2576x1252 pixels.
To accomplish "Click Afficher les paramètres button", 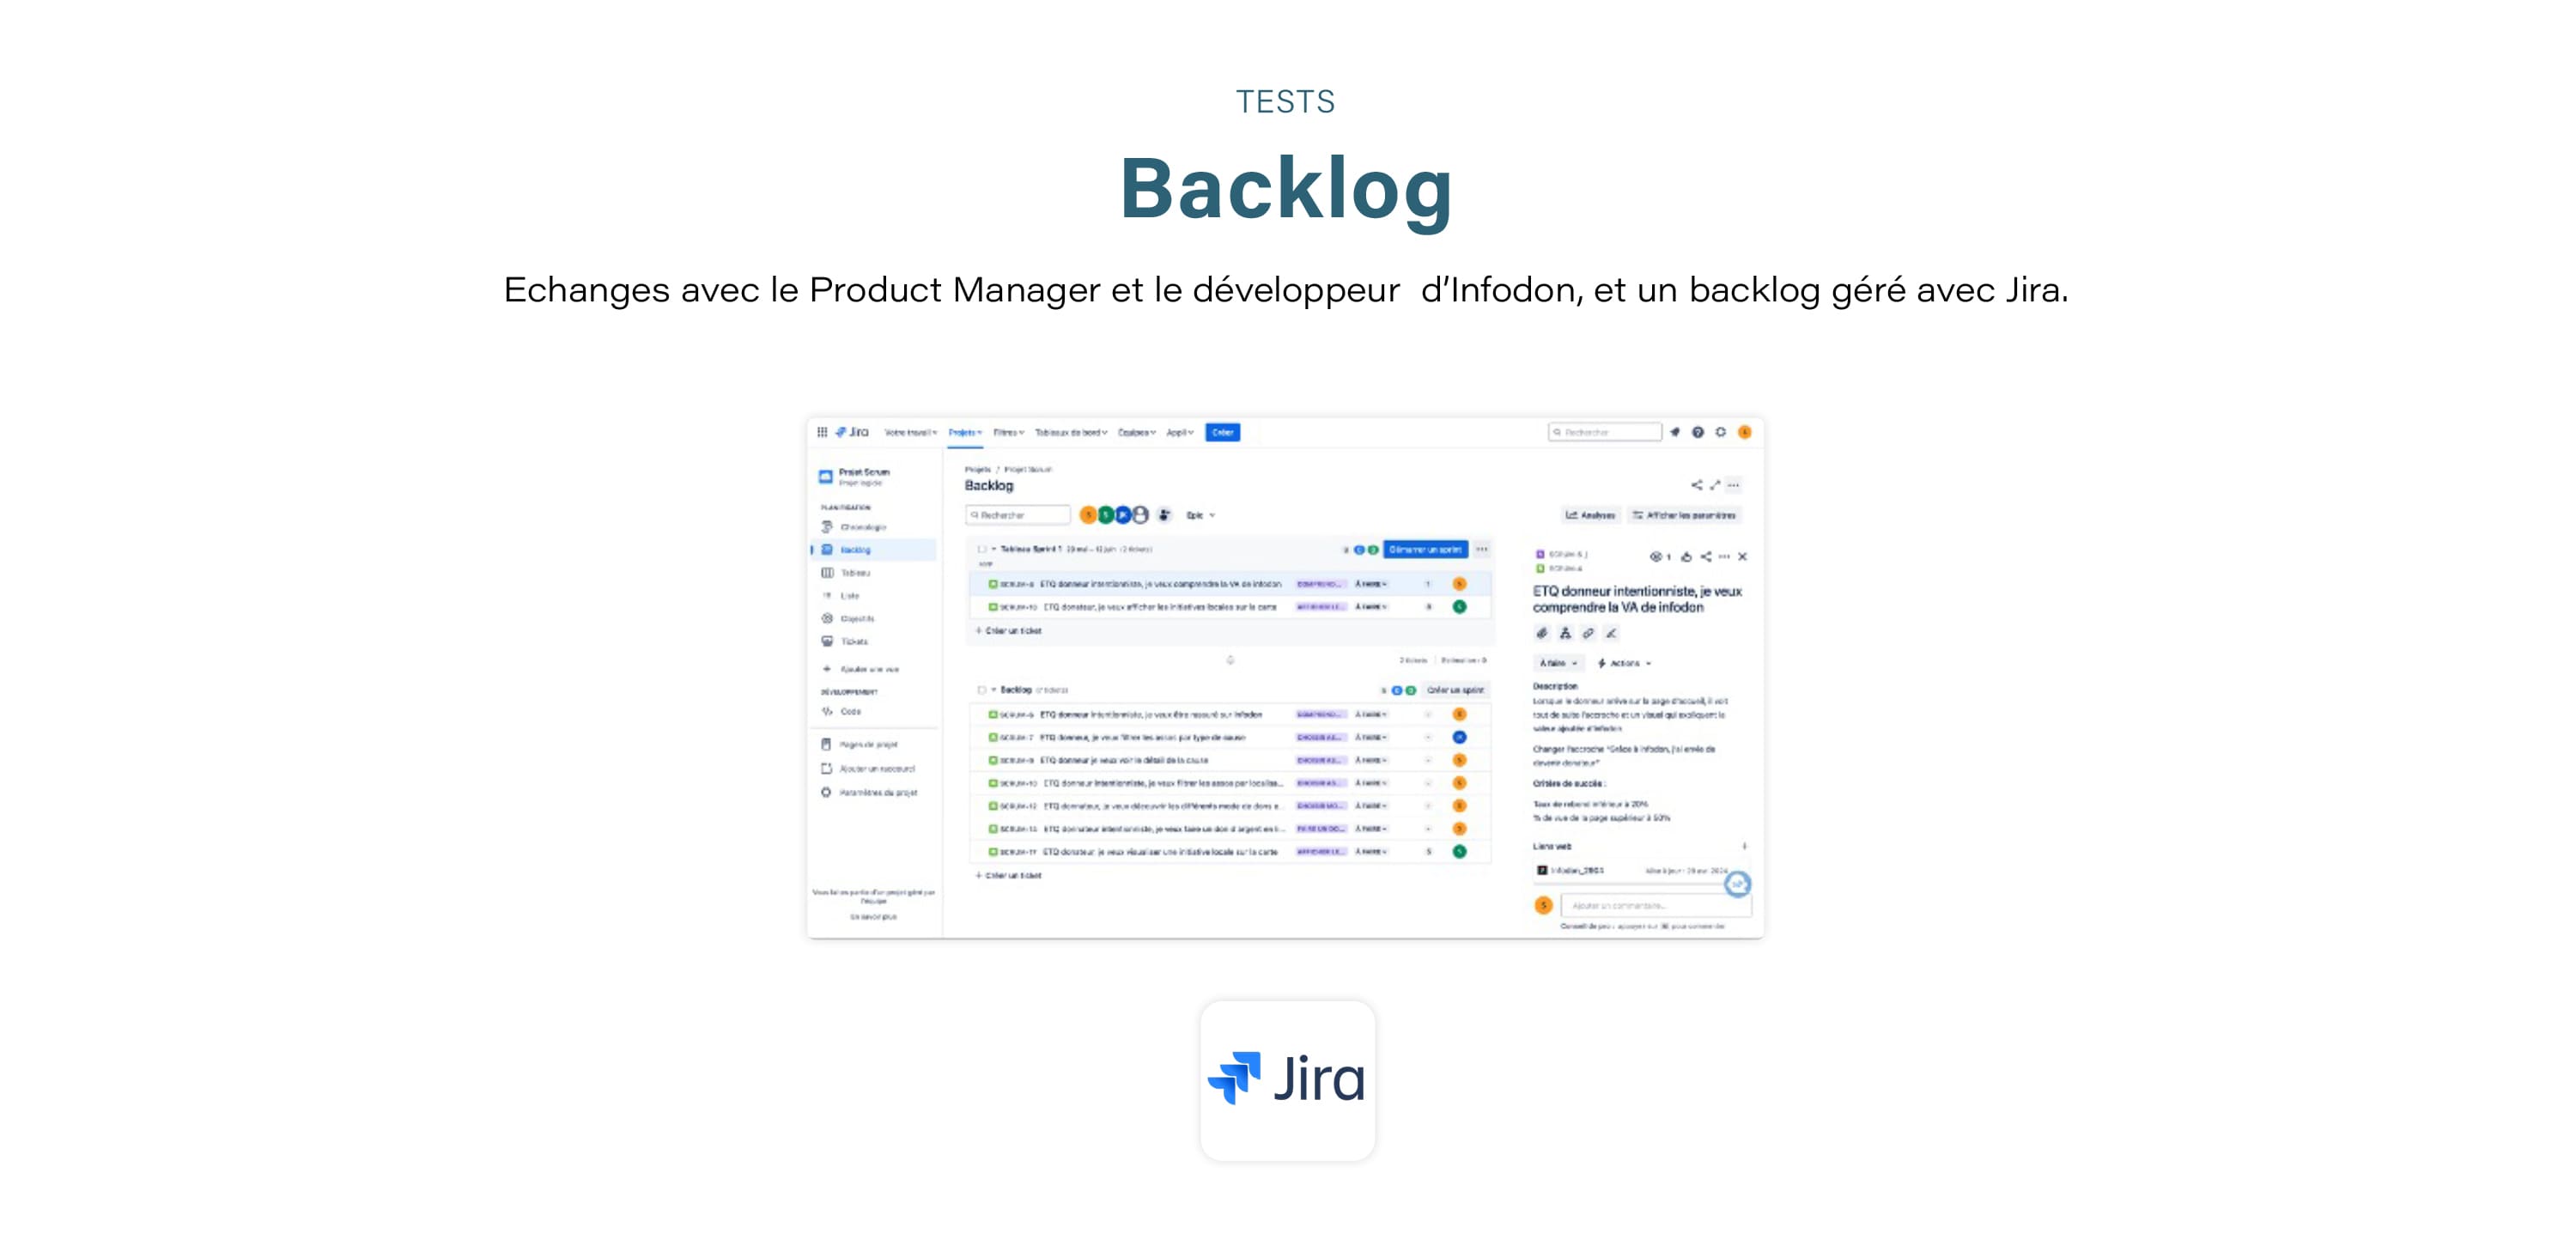I will point(1684,515).
